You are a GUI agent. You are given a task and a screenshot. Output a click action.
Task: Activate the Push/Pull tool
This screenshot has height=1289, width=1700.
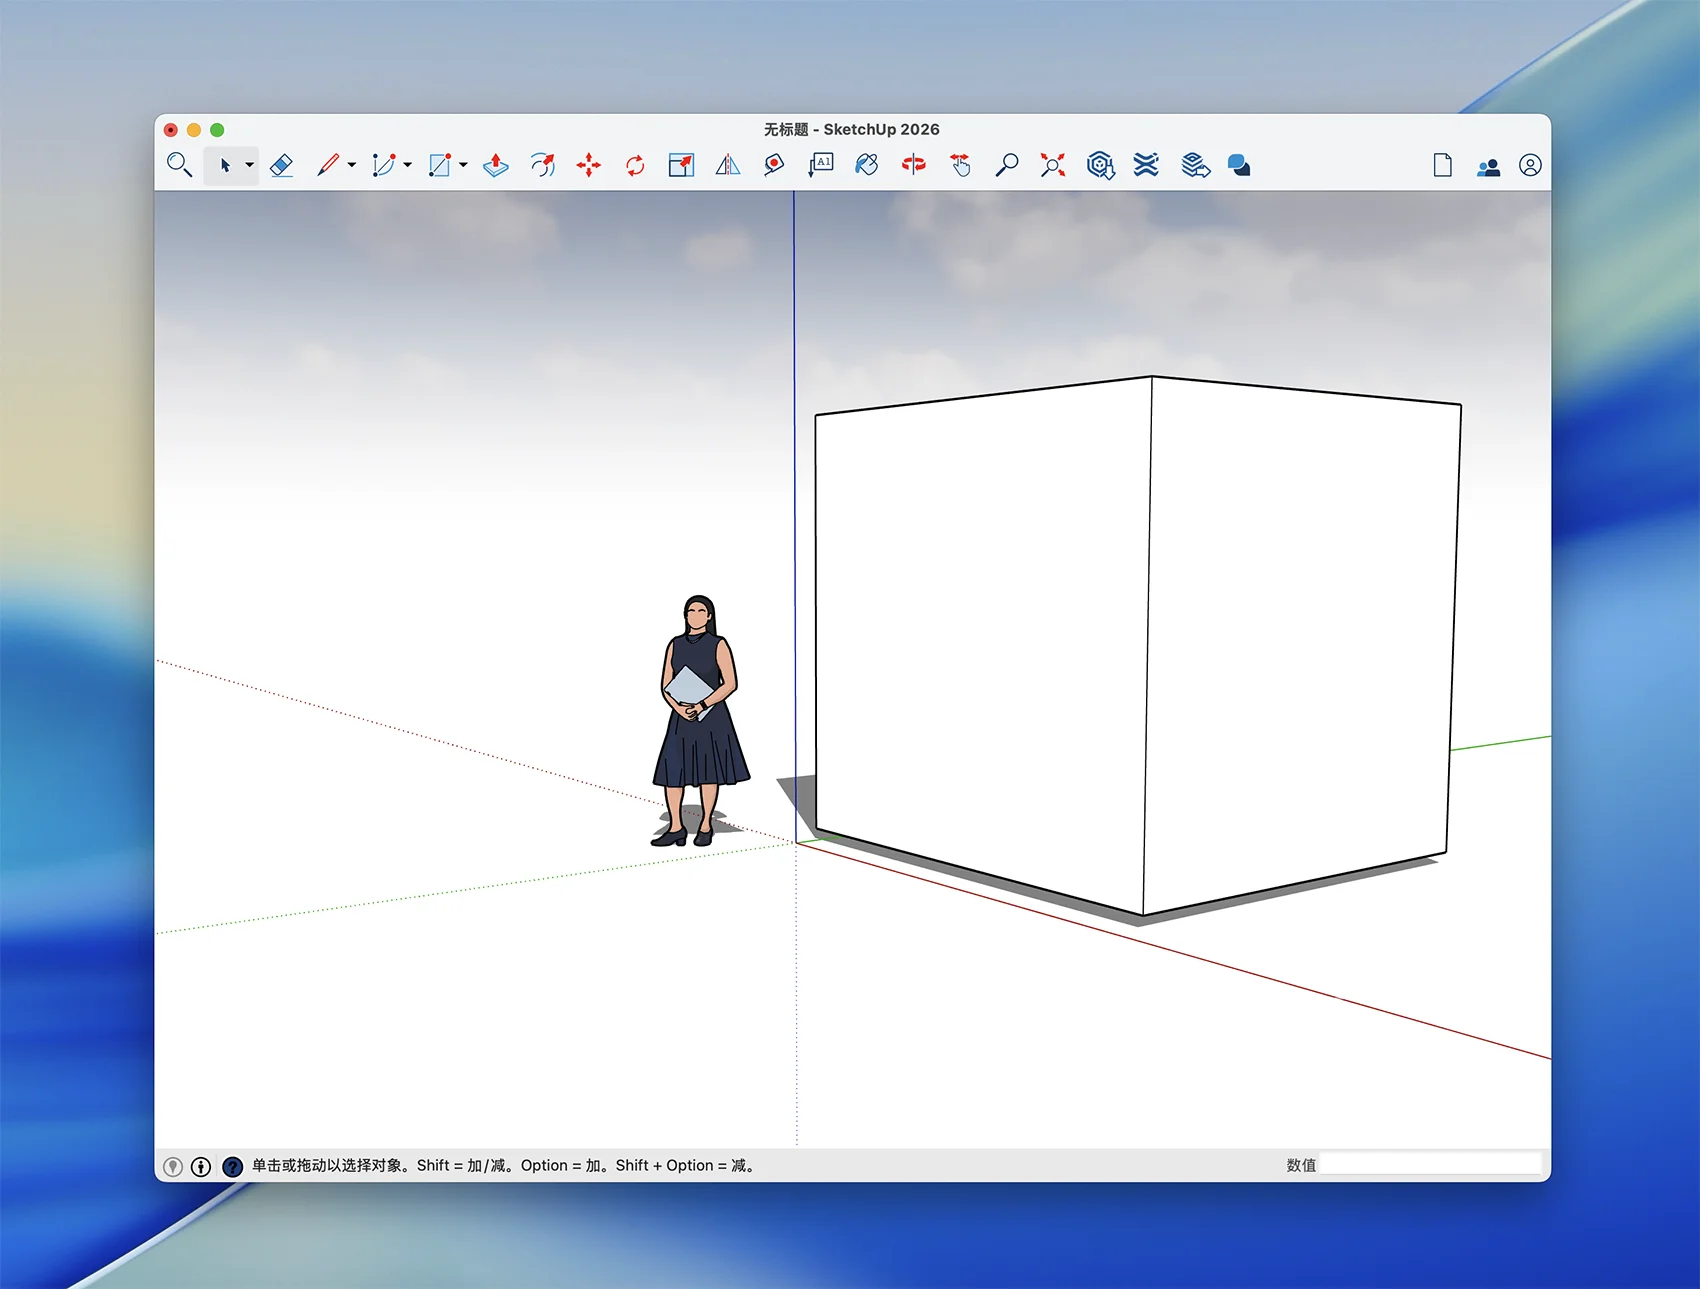[x=496, y=165]
